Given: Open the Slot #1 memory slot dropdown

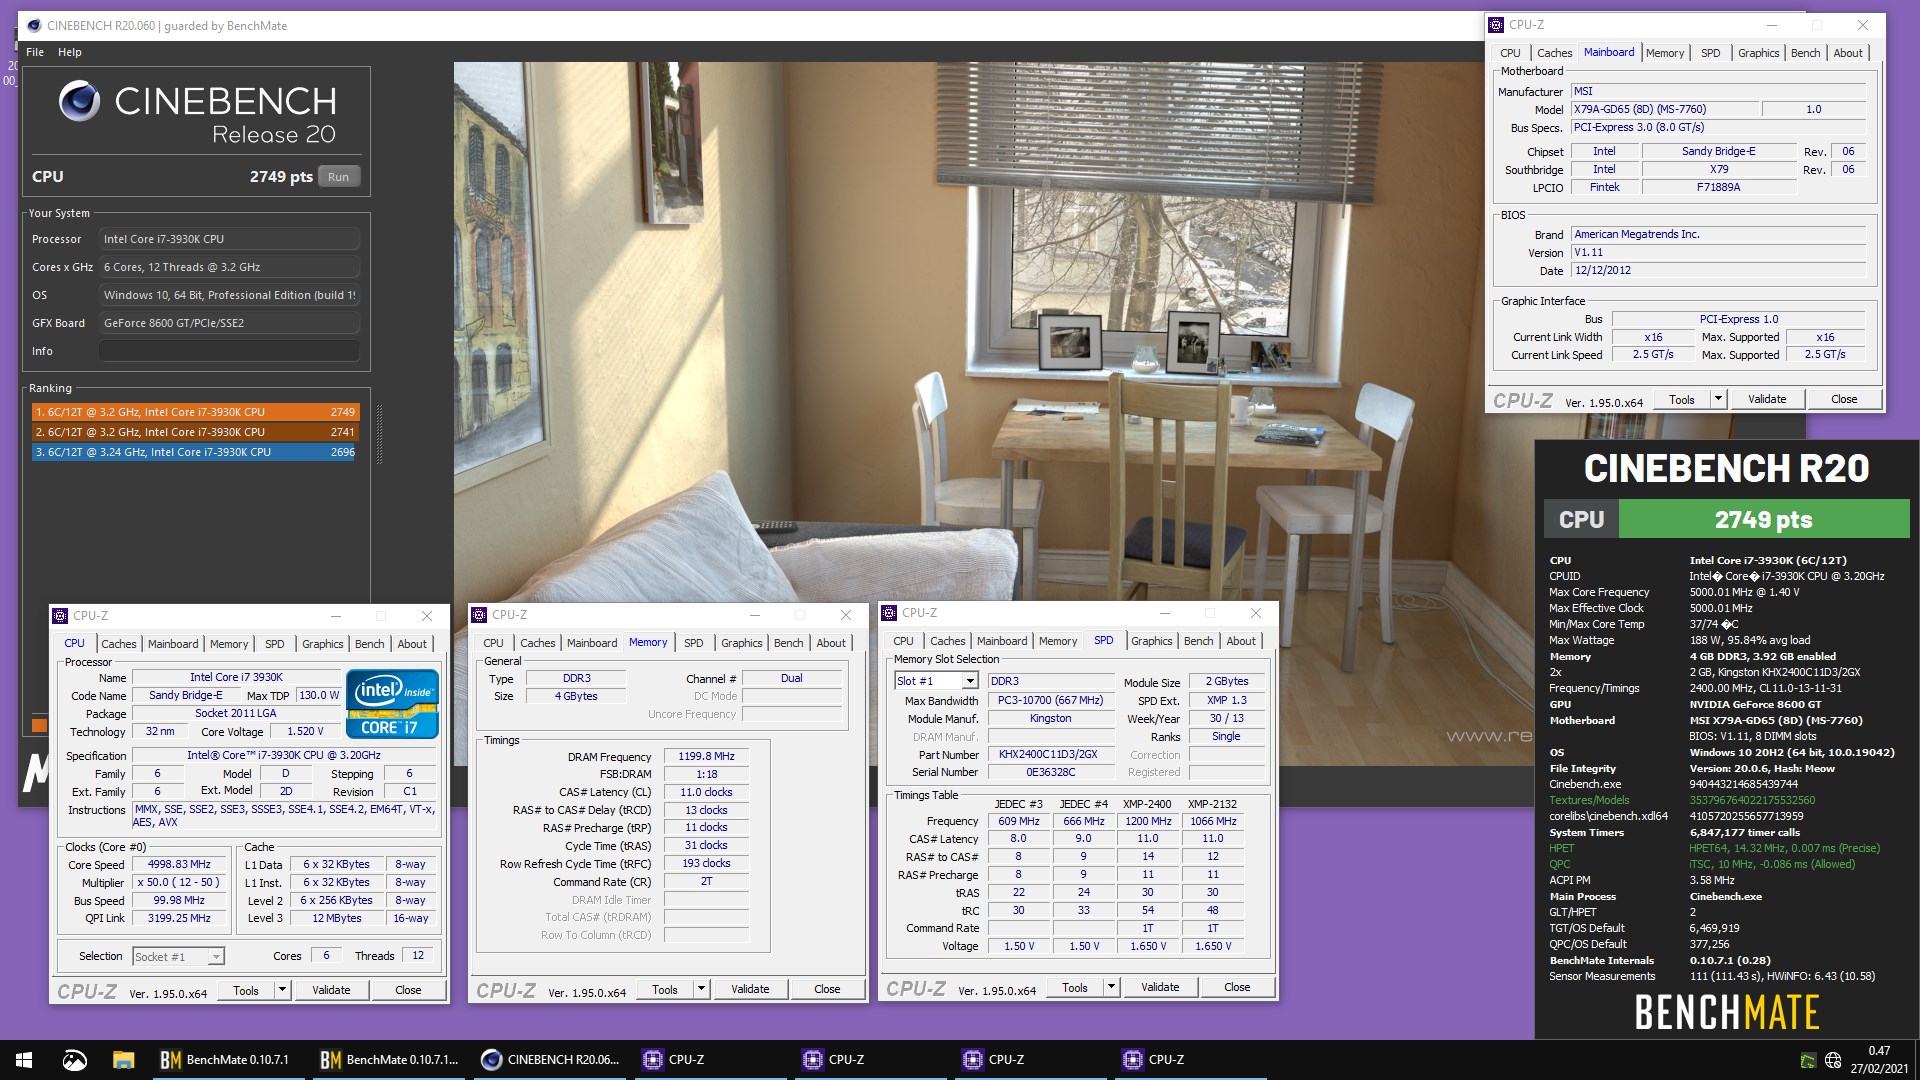Looking at the screenshot, I should point(969,681).
